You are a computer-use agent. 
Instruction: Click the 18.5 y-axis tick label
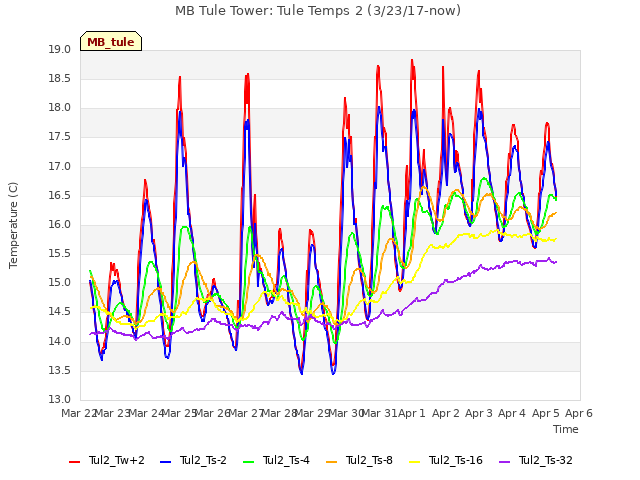tap(60, 78)
